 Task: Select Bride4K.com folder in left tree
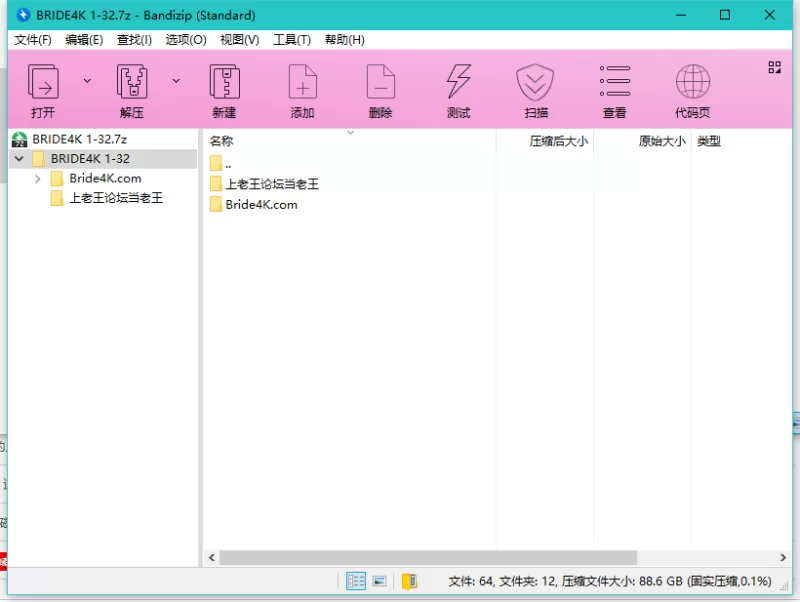click(105, 178)
